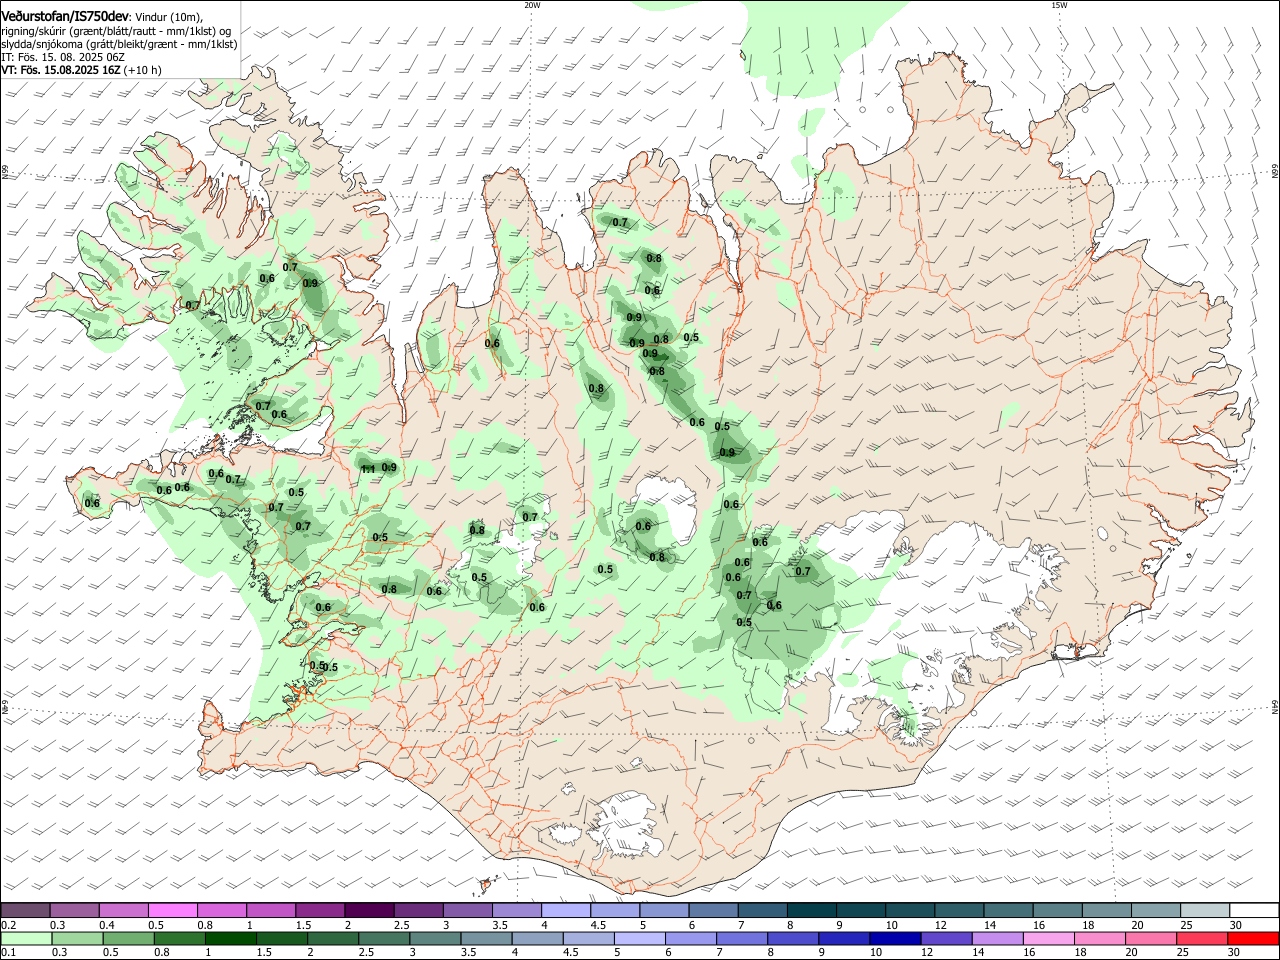The image size is (1280, 960).
Task: Click the lilac 14 swatch in bottom legend row
Action: (997, 939)
